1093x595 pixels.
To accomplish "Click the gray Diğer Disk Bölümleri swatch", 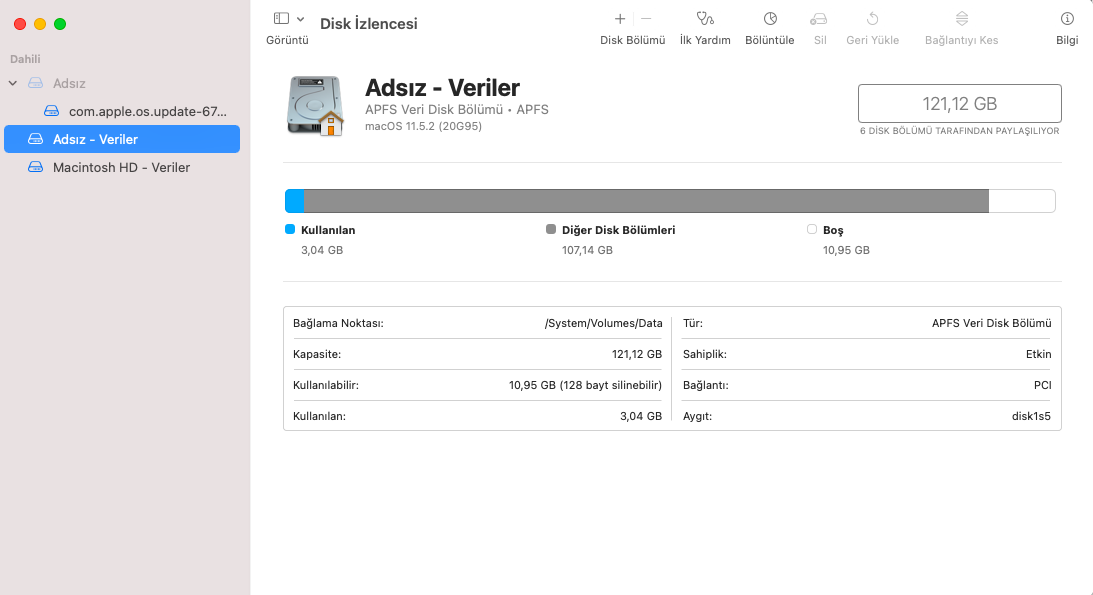I will 551,229.
